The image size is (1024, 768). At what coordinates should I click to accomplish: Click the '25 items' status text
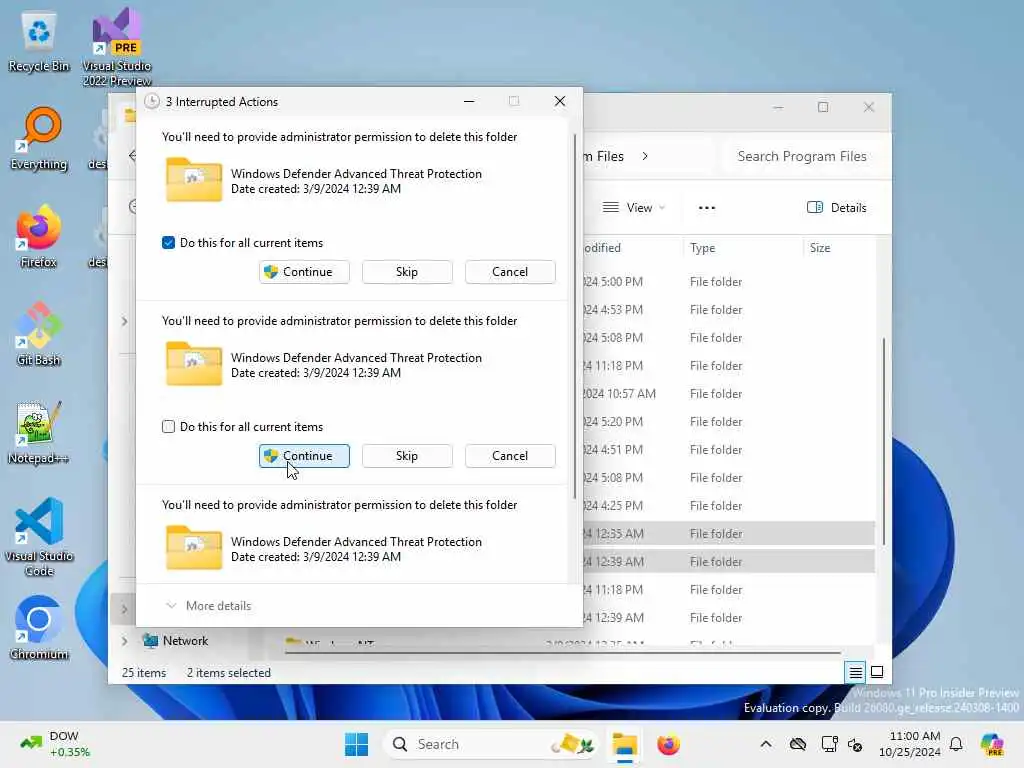pos(144,673)
